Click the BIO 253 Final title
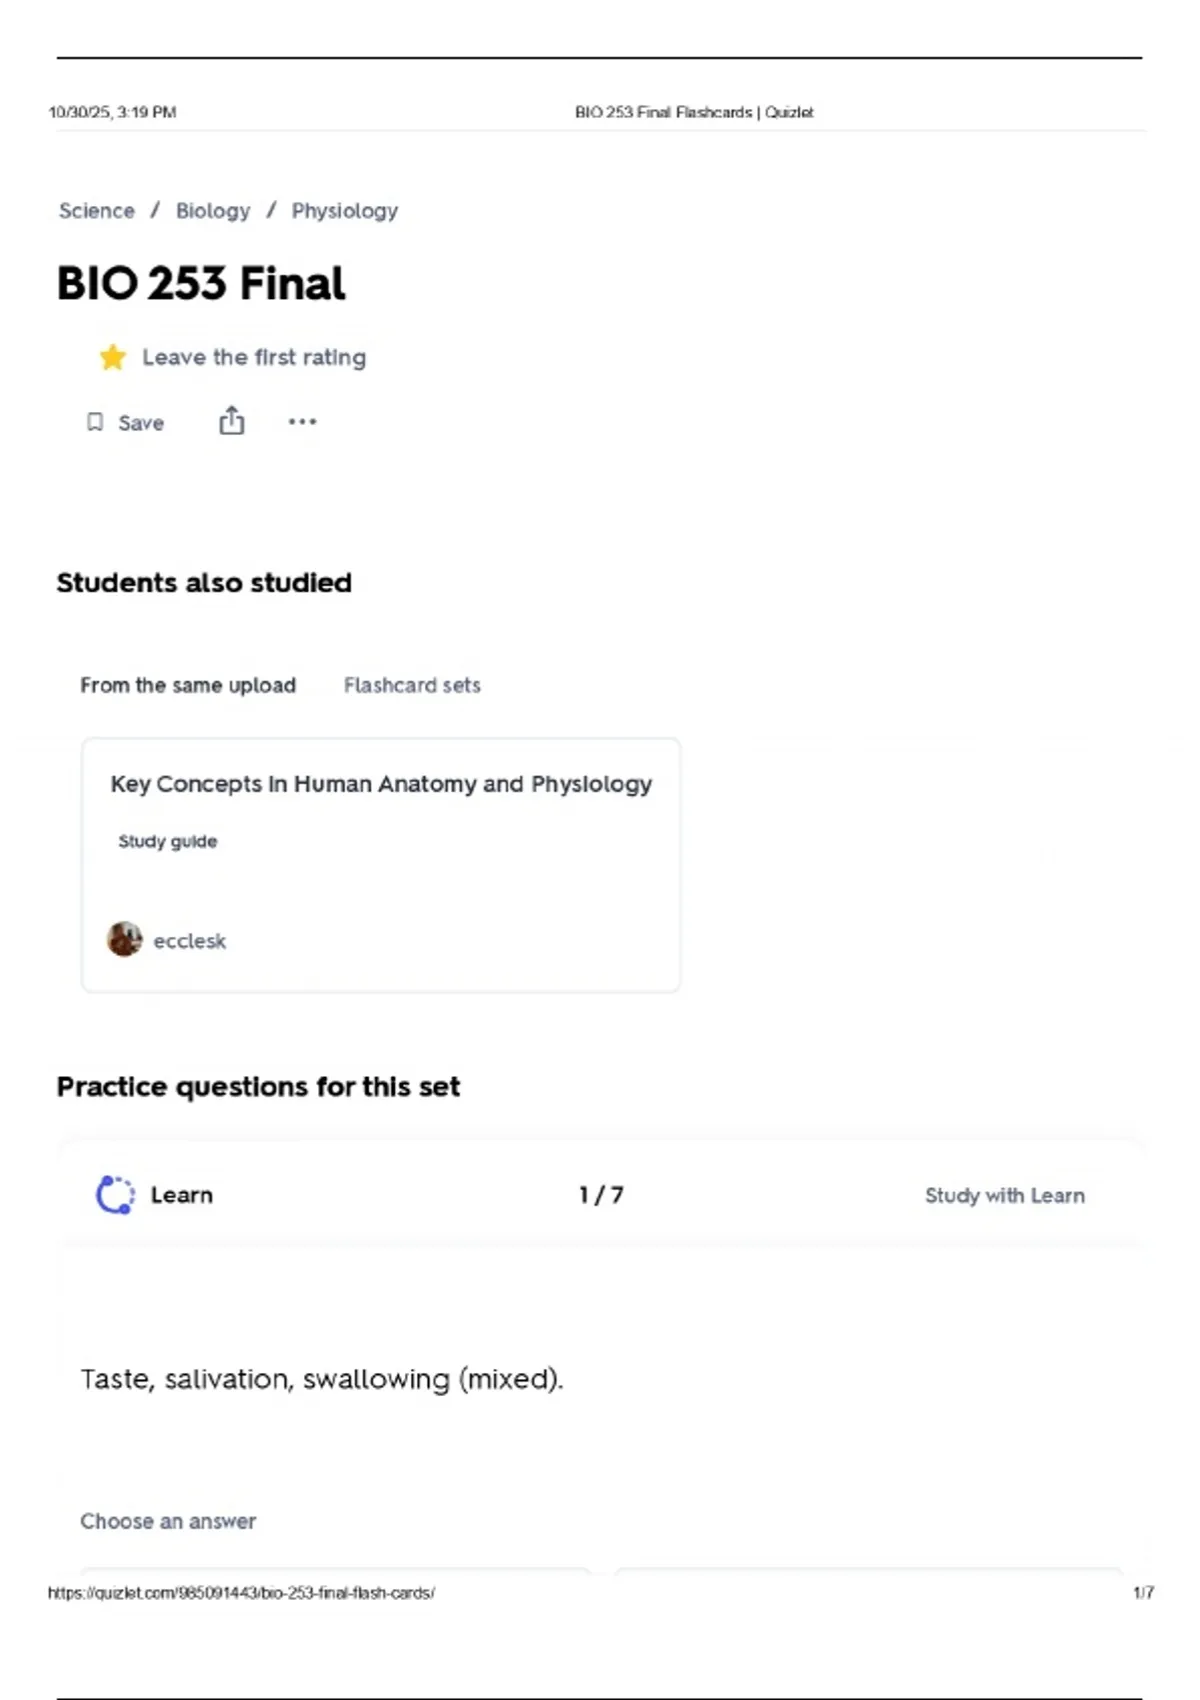This screenshot has height=1700, width=1200. tap(201, 284)
